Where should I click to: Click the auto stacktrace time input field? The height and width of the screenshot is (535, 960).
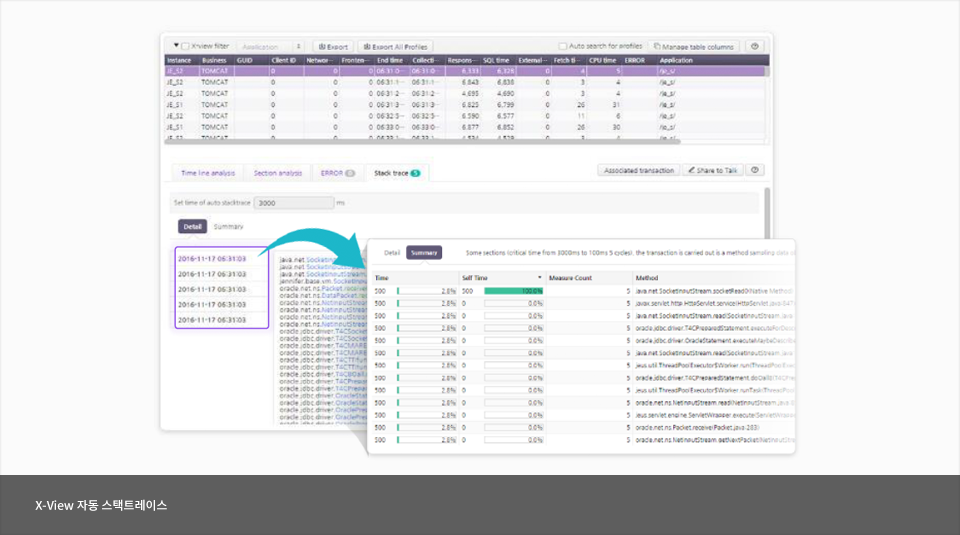pyautogui.click(x=292, y=202)
